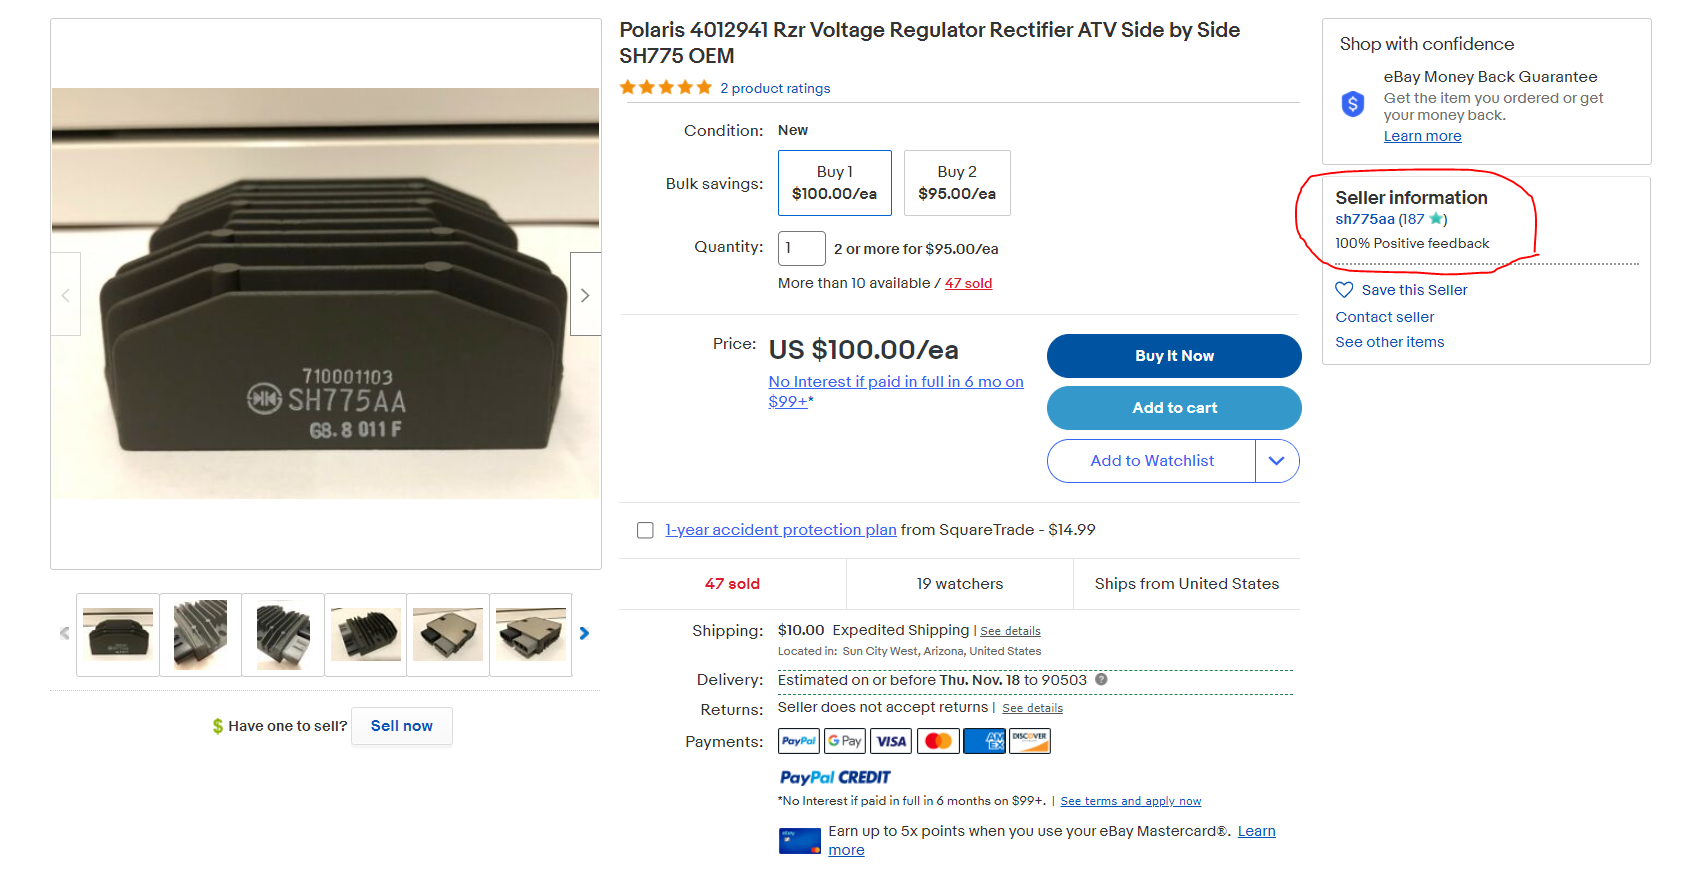1688x888 pixels.
Task: Select the last thumbnail in the image strip
Action: (530, 634)
